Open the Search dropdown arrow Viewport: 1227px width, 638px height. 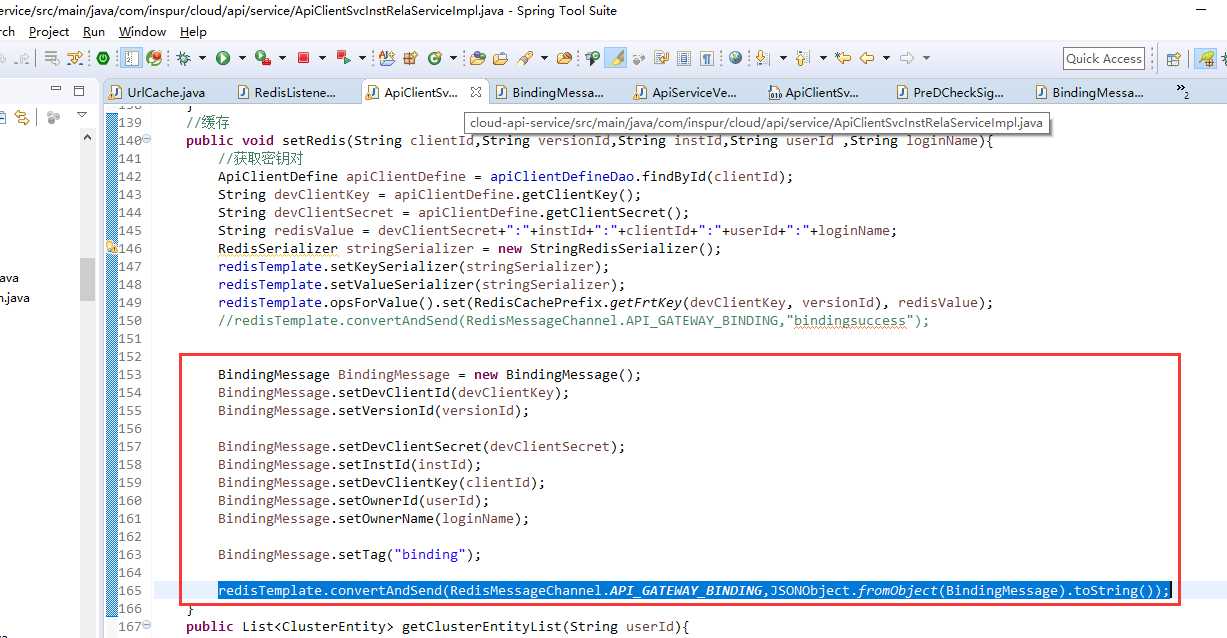click(542, 58)
